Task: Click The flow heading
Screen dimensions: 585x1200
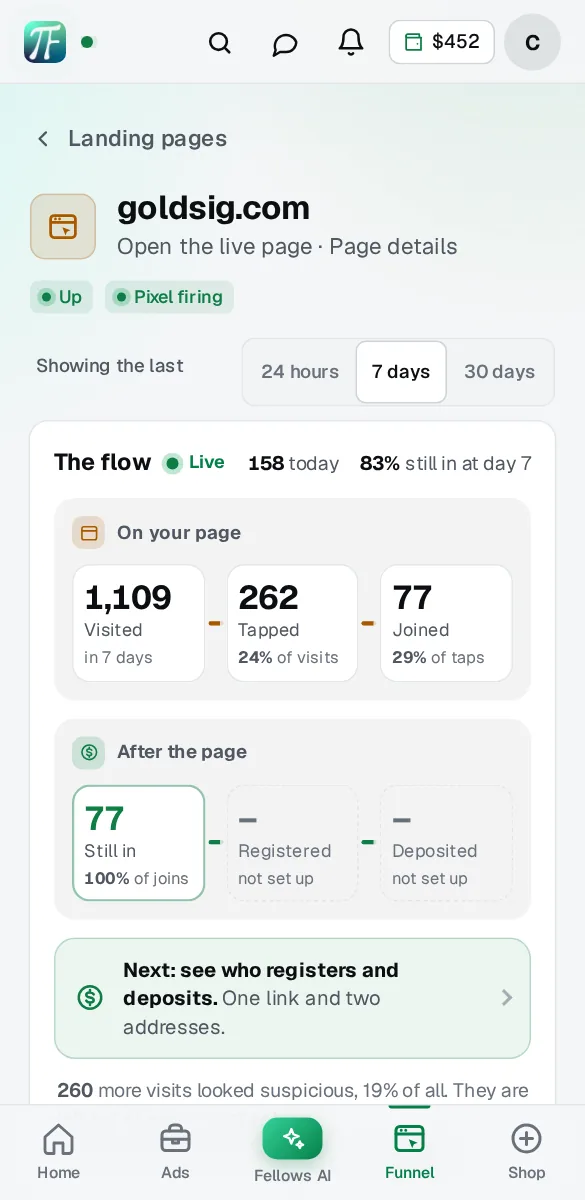Action: click(x=102, y=462)
